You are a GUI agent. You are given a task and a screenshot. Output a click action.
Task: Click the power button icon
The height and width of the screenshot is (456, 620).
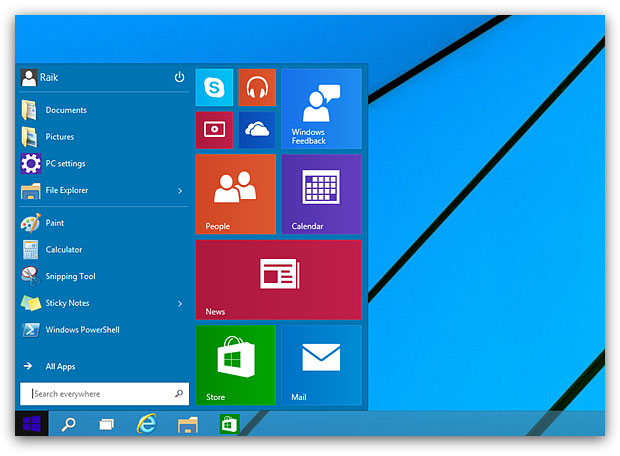180,77
